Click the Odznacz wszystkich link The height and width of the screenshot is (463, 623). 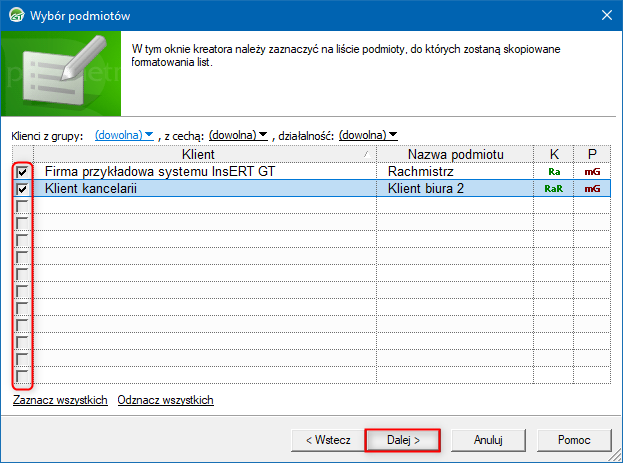coord(165,400)
